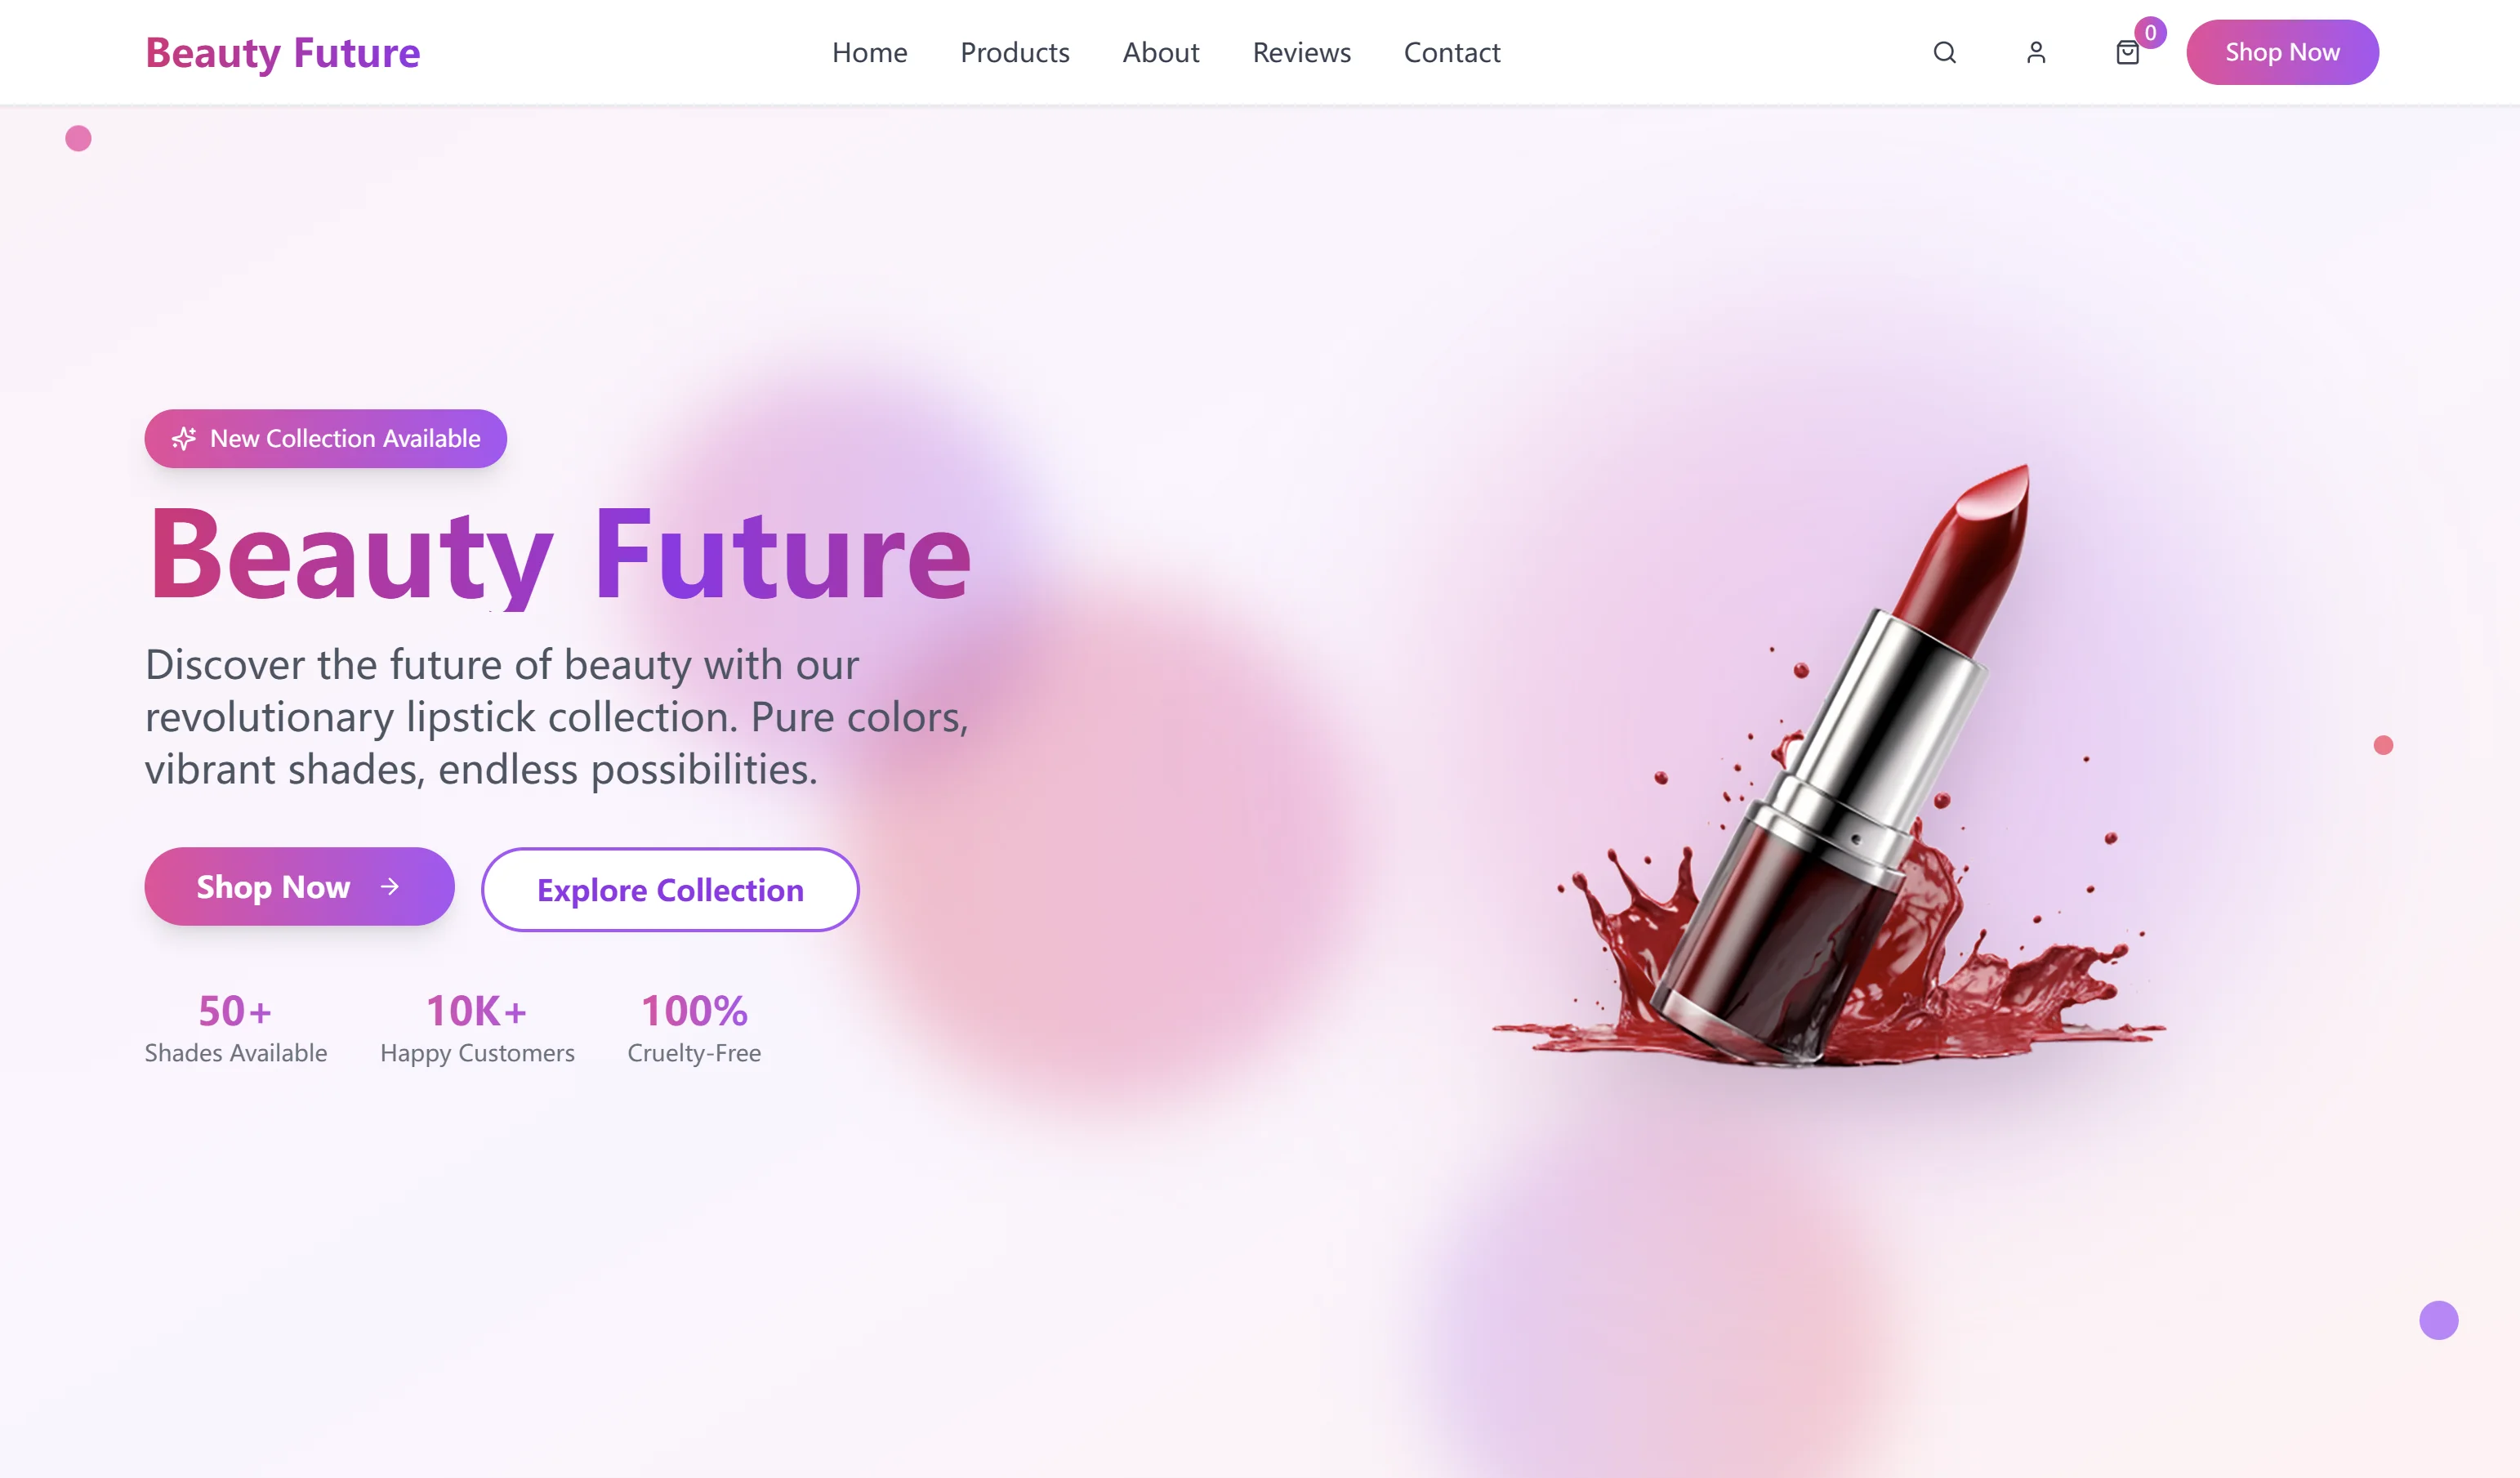Open the search magnifier icon
This screenshot has width=2520, height=1478.
tap(1944, 52)
